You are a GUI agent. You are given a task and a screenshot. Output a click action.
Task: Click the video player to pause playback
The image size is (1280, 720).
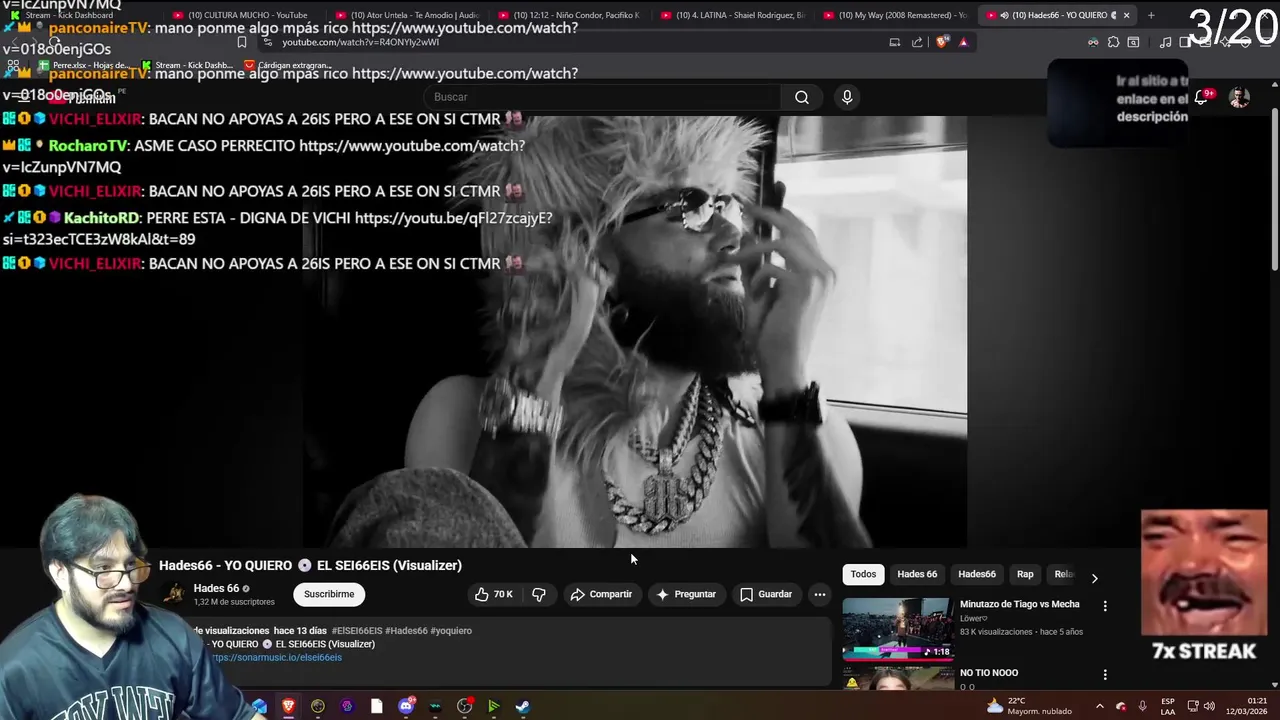click(x=635, y=330)
